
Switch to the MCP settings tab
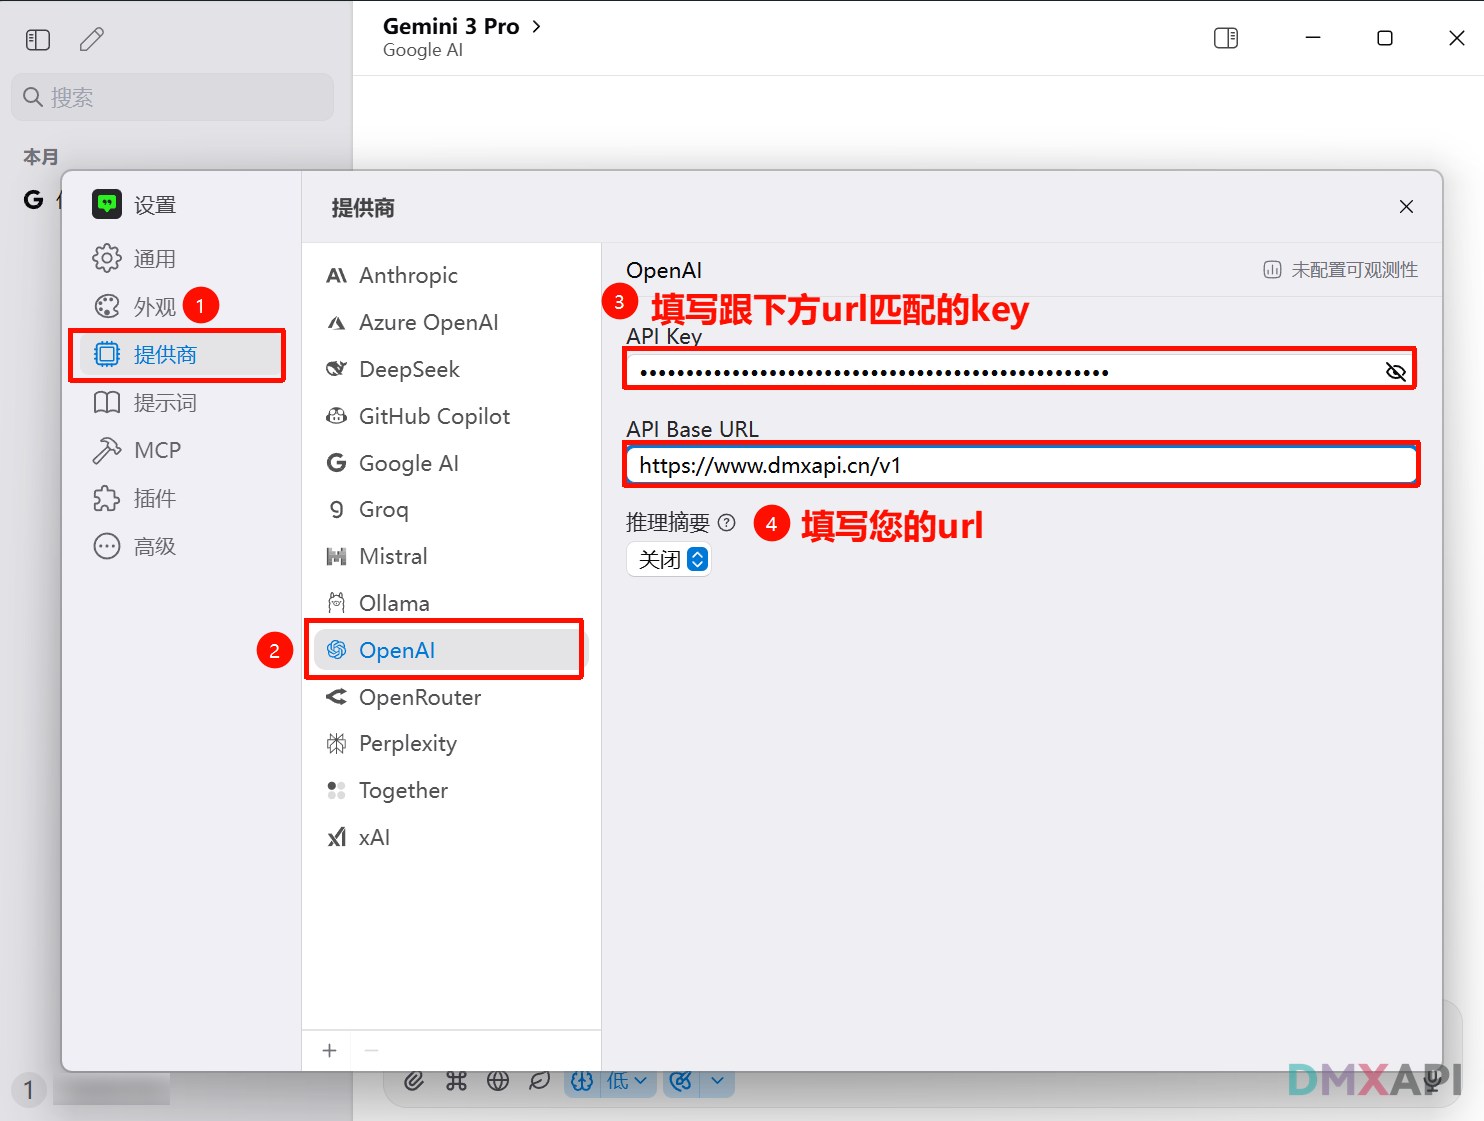156,451
